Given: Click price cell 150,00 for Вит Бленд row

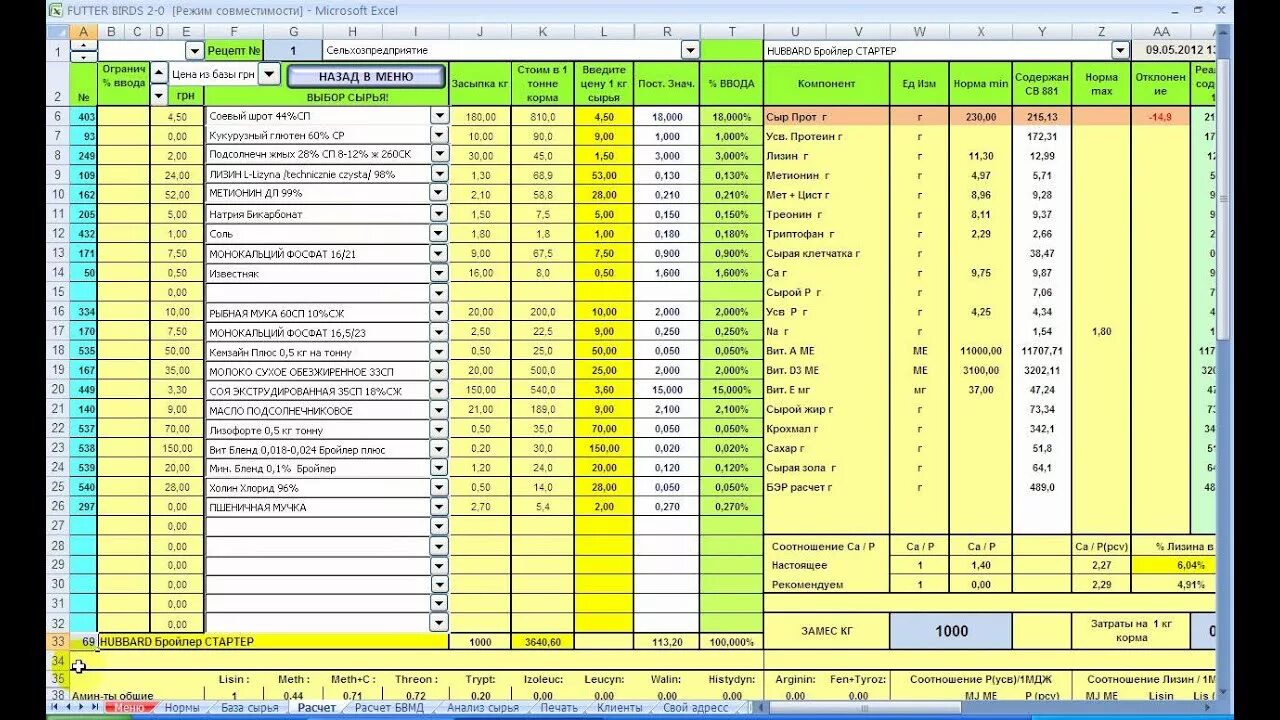Looking at the screenshot, I should [x=604, y=448].
